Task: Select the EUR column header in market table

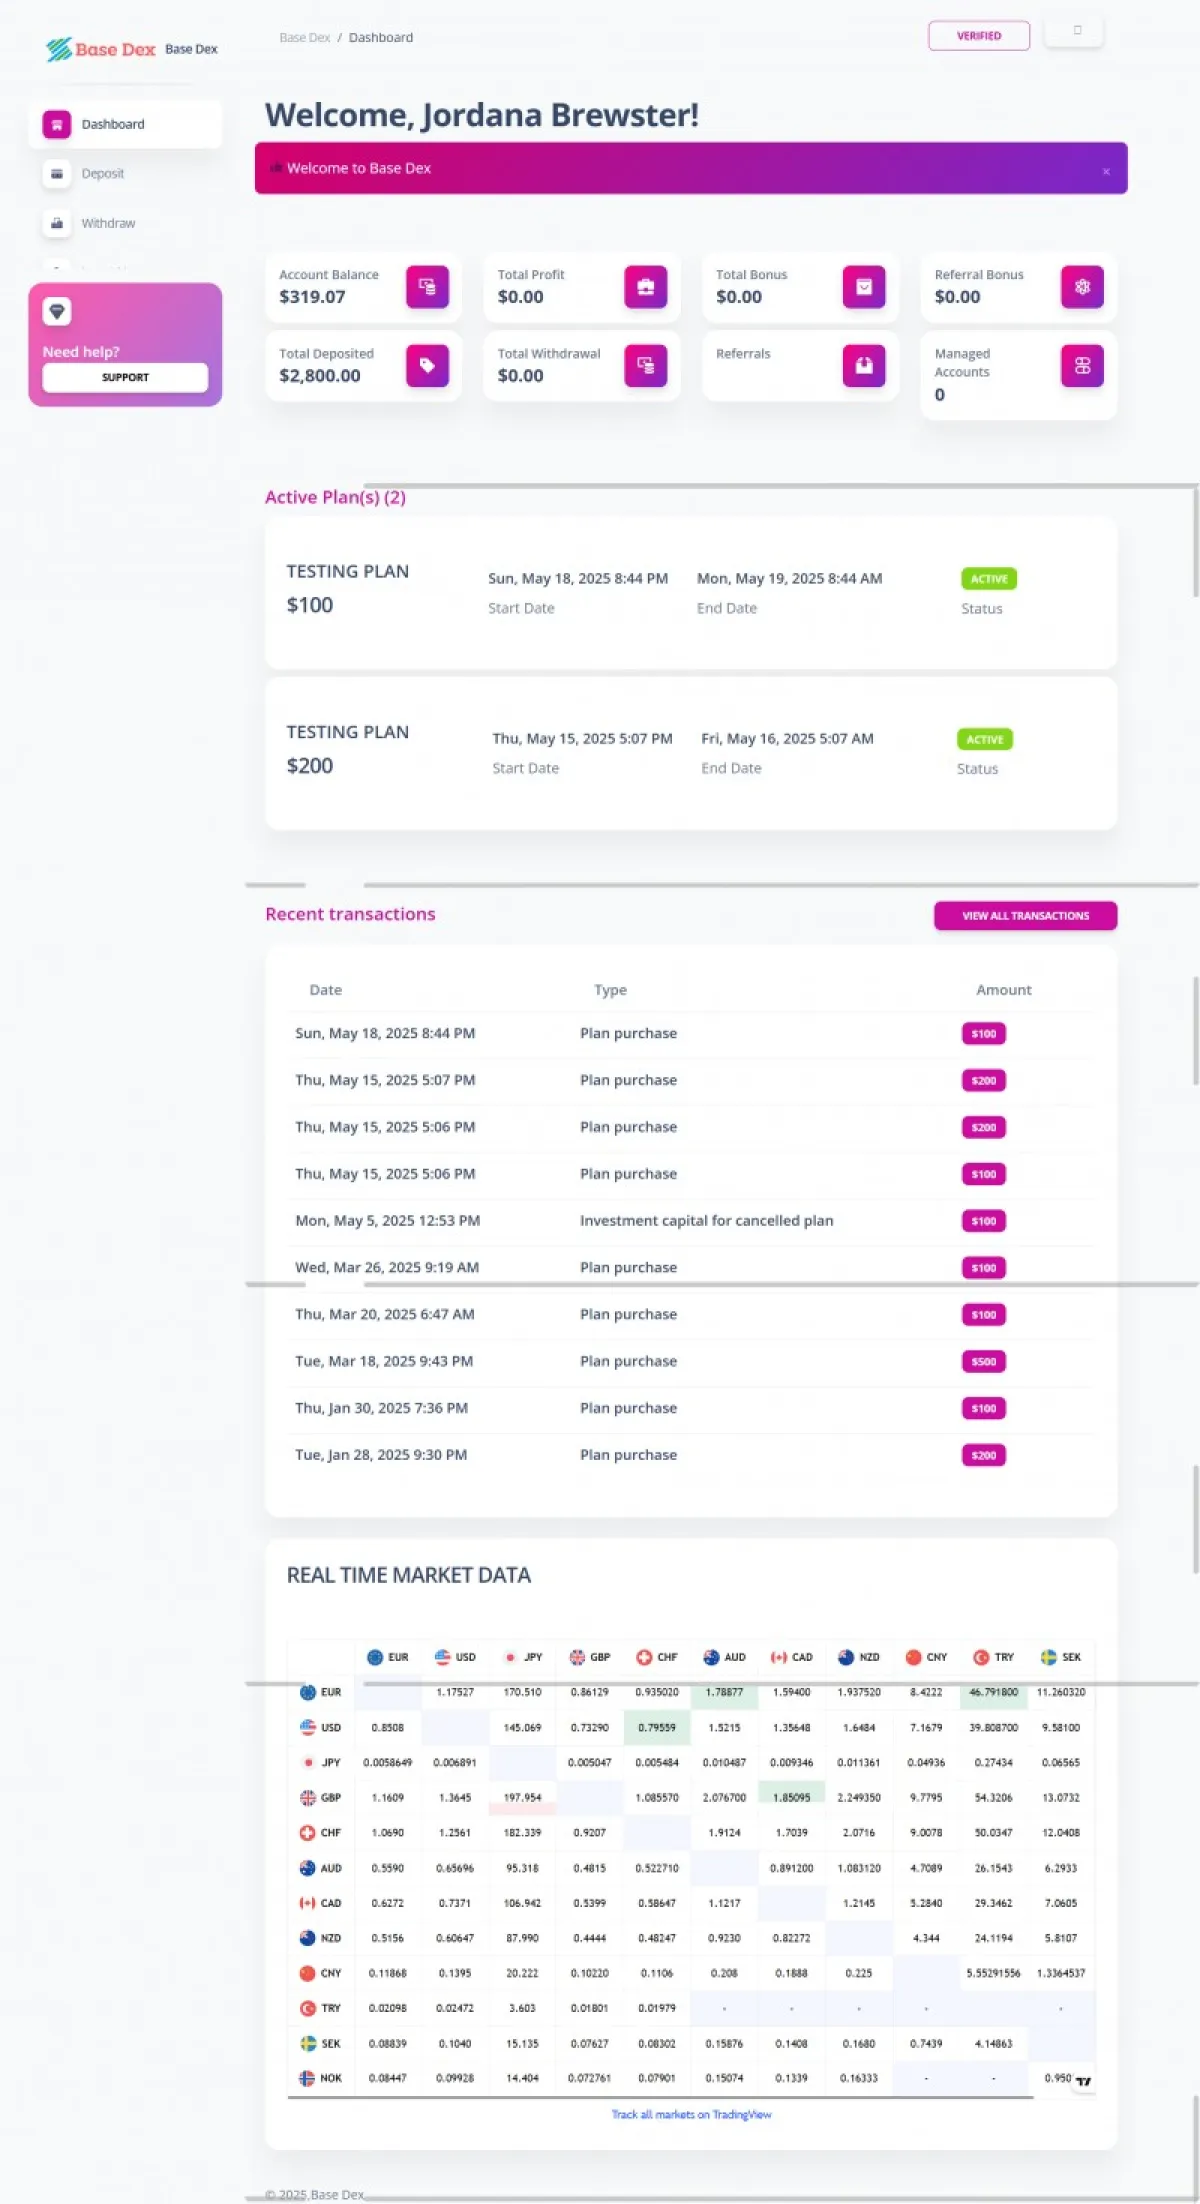Action: point(388,1657)
